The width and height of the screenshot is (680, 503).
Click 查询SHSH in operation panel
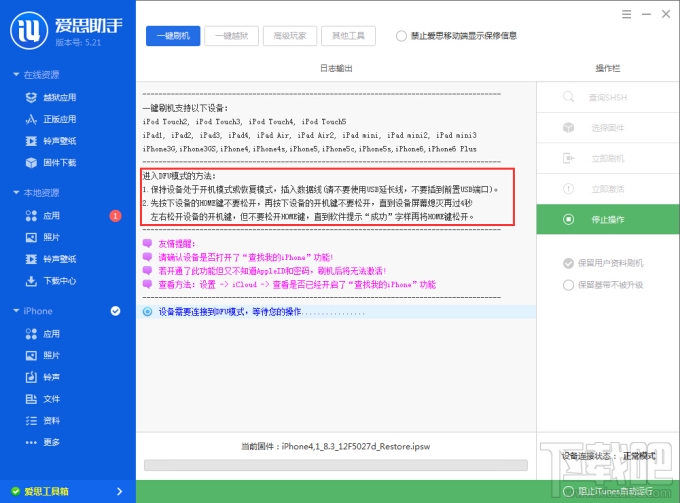[608, 97]
